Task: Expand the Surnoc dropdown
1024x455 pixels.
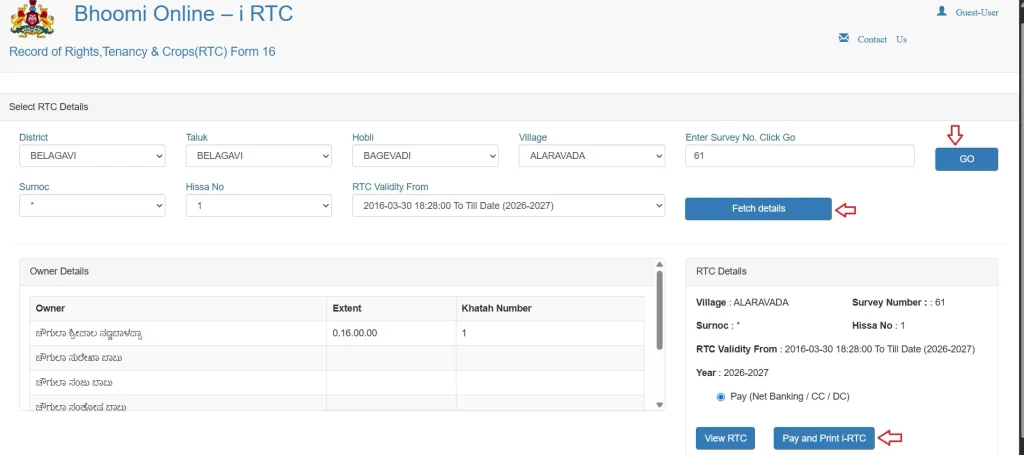Action: [x=92, y=206]
